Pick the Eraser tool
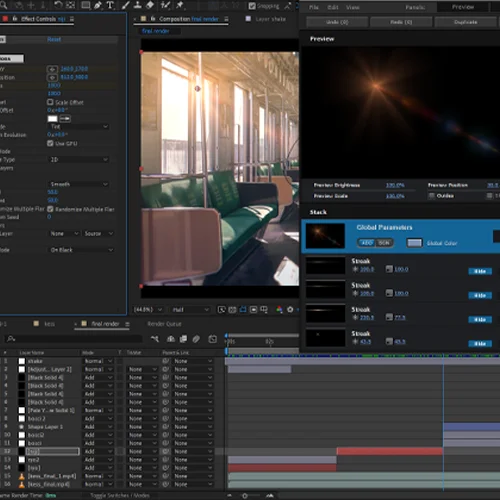 click(x=150, y=5)
